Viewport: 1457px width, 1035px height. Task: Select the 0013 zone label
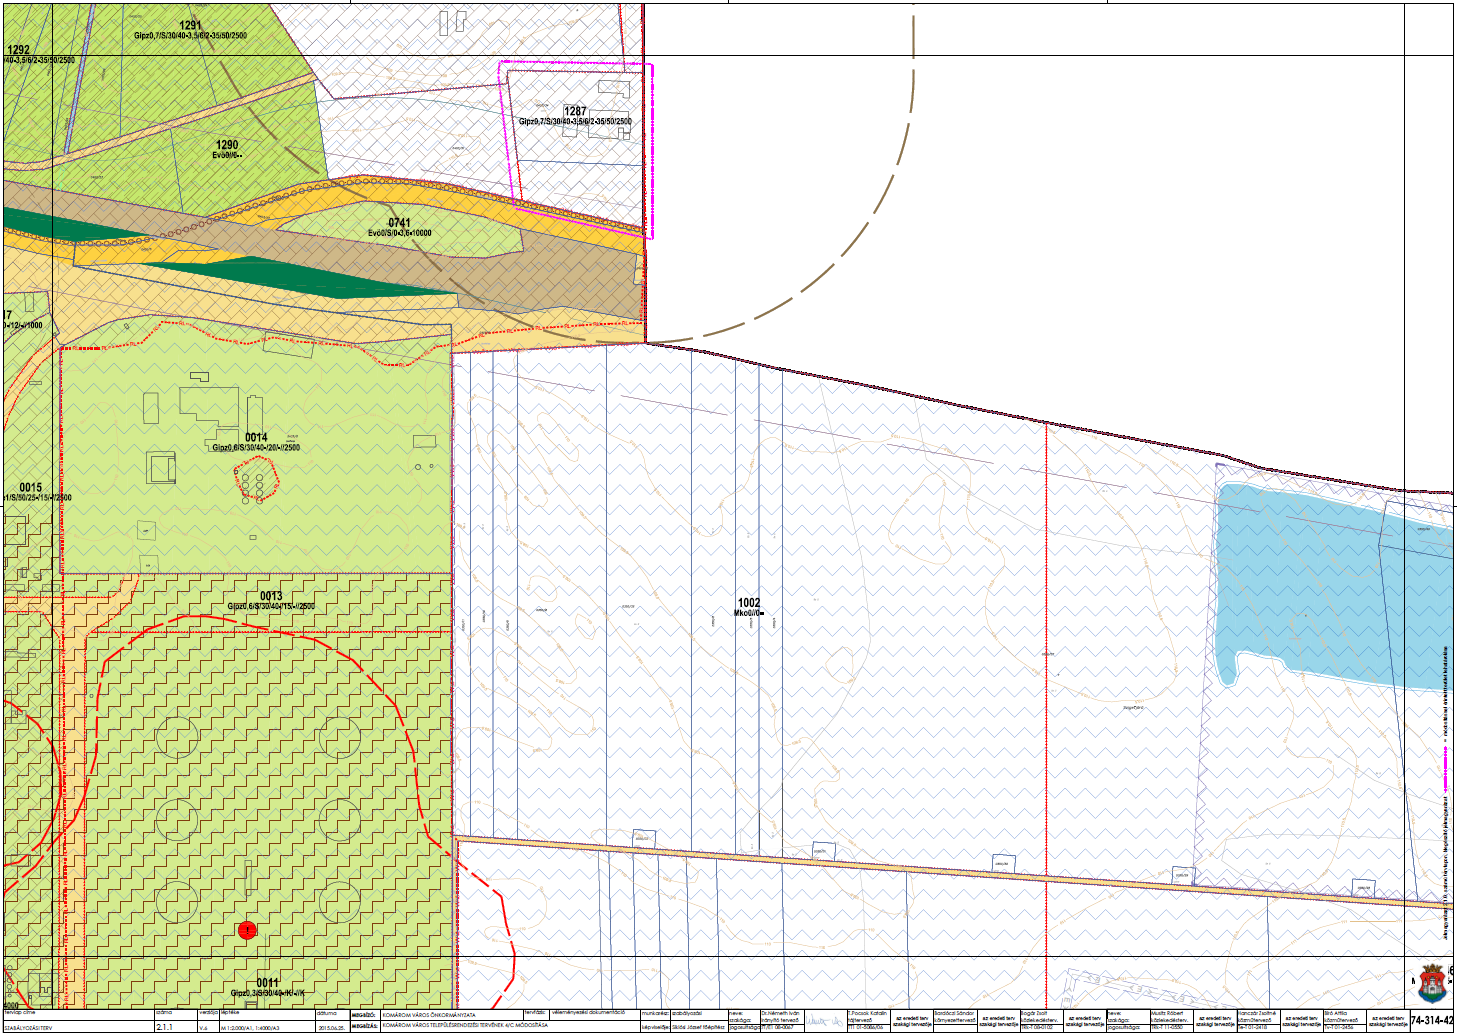coord(271,596)
